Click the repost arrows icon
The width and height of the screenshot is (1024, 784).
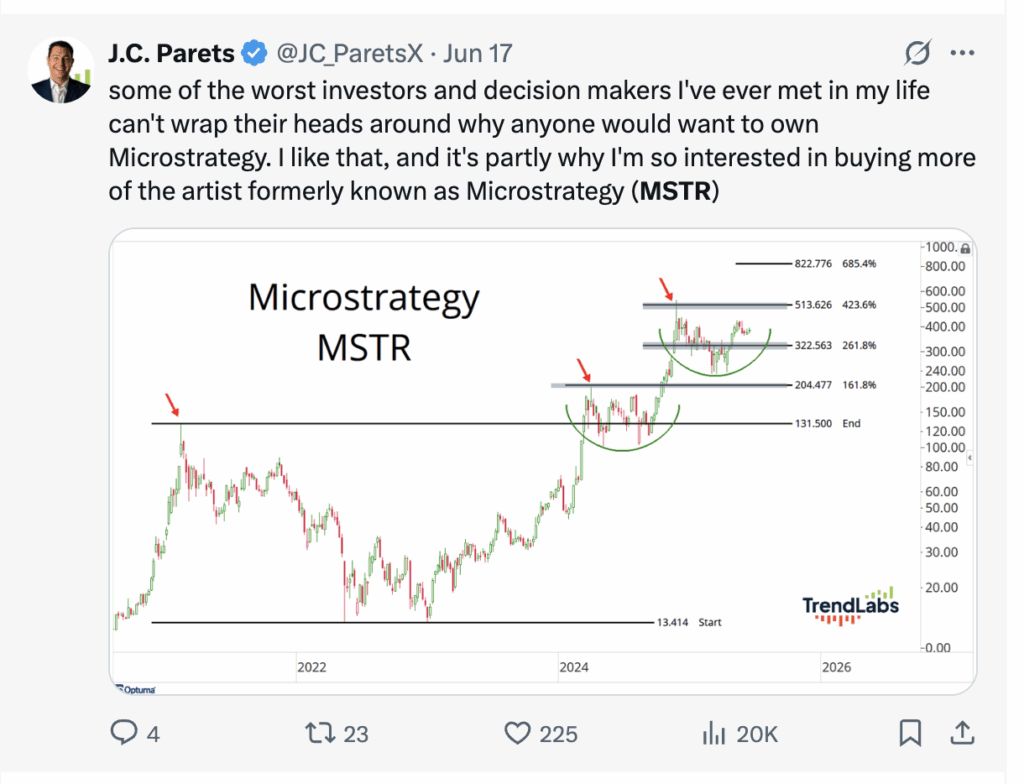point(321,732)
